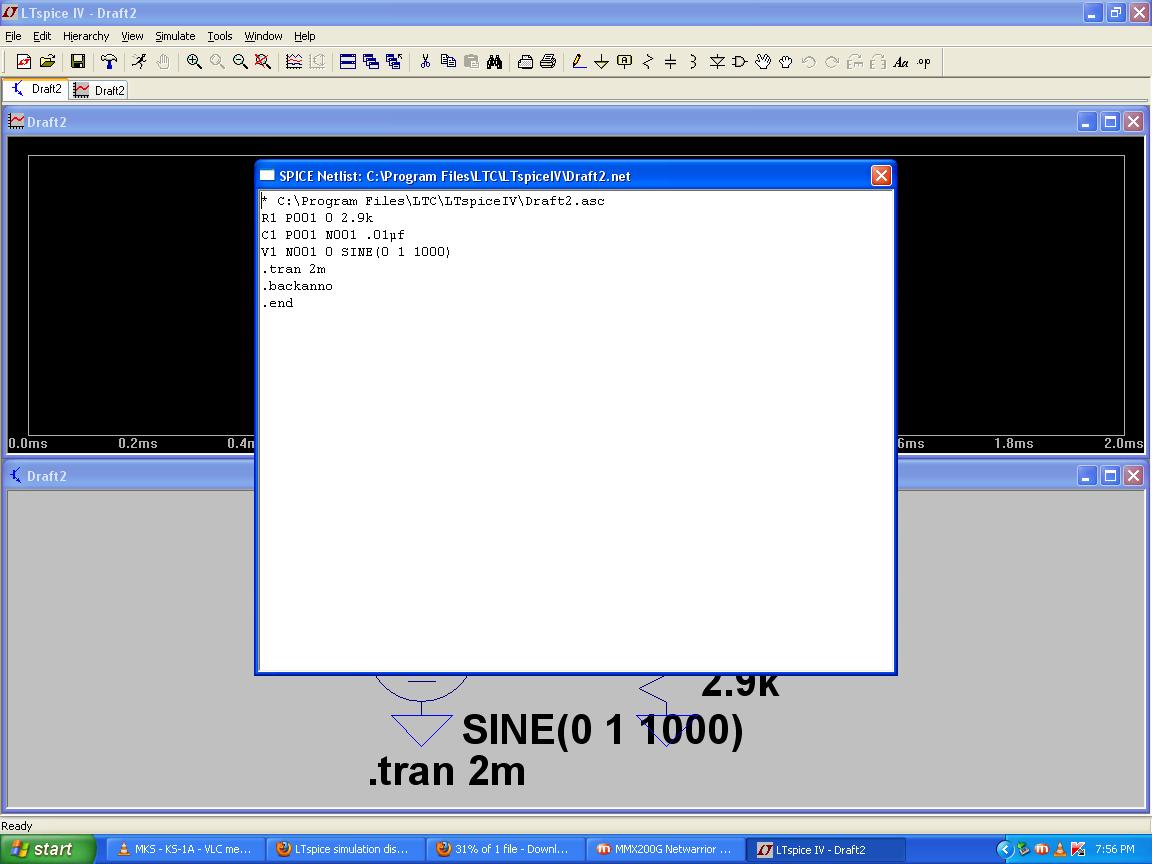Viewport: 1152px width, 864px height.
Task: Click the Zoom In magnifier icon
Action: coord(194,62)
